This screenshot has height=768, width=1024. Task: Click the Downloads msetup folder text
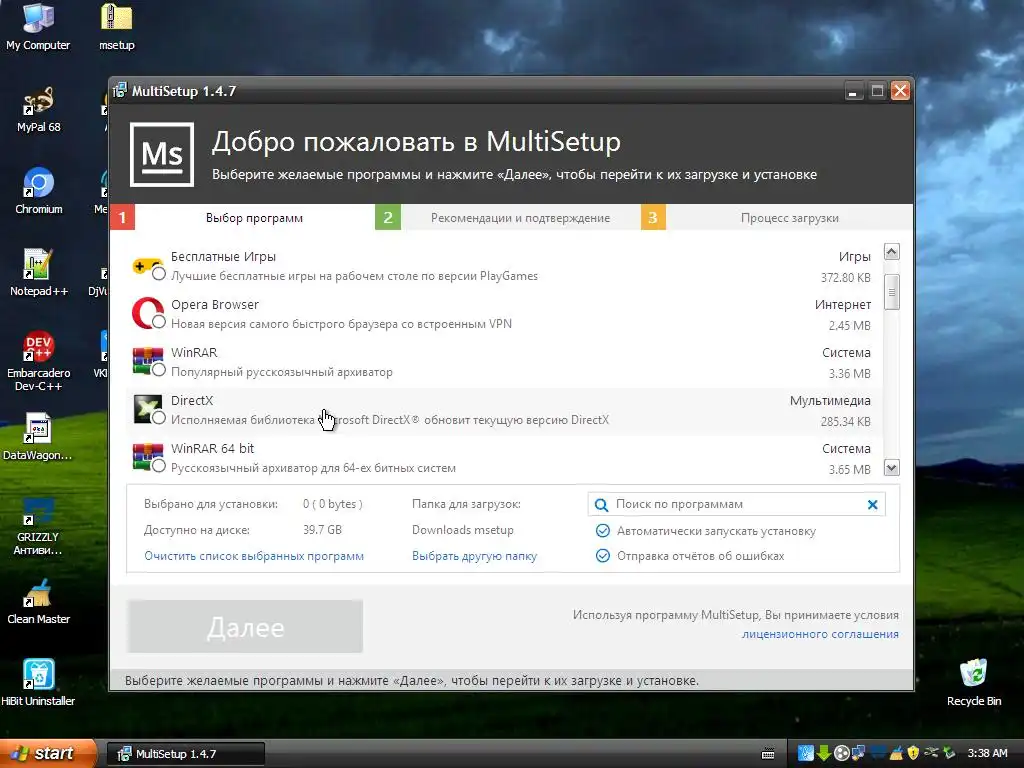[462, 530]
